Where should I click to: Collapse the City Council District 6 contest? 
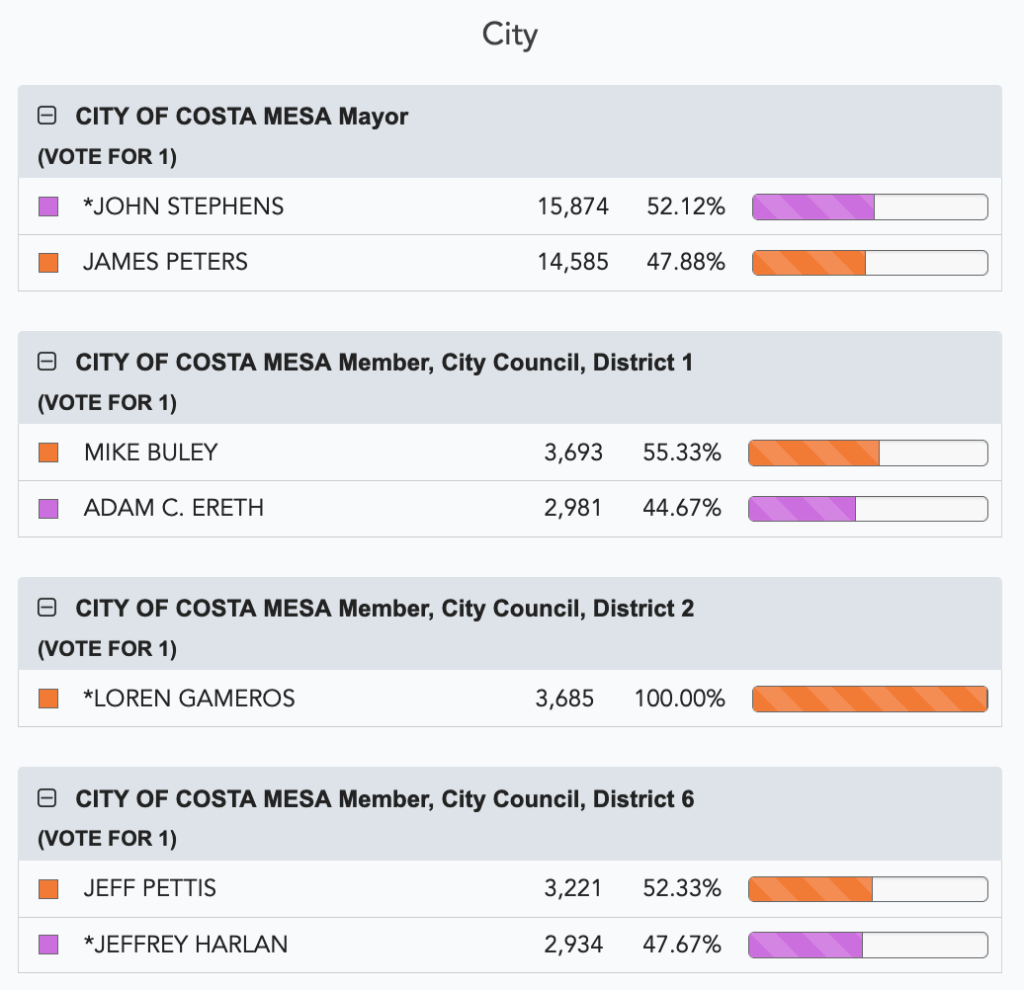[46, 798]
